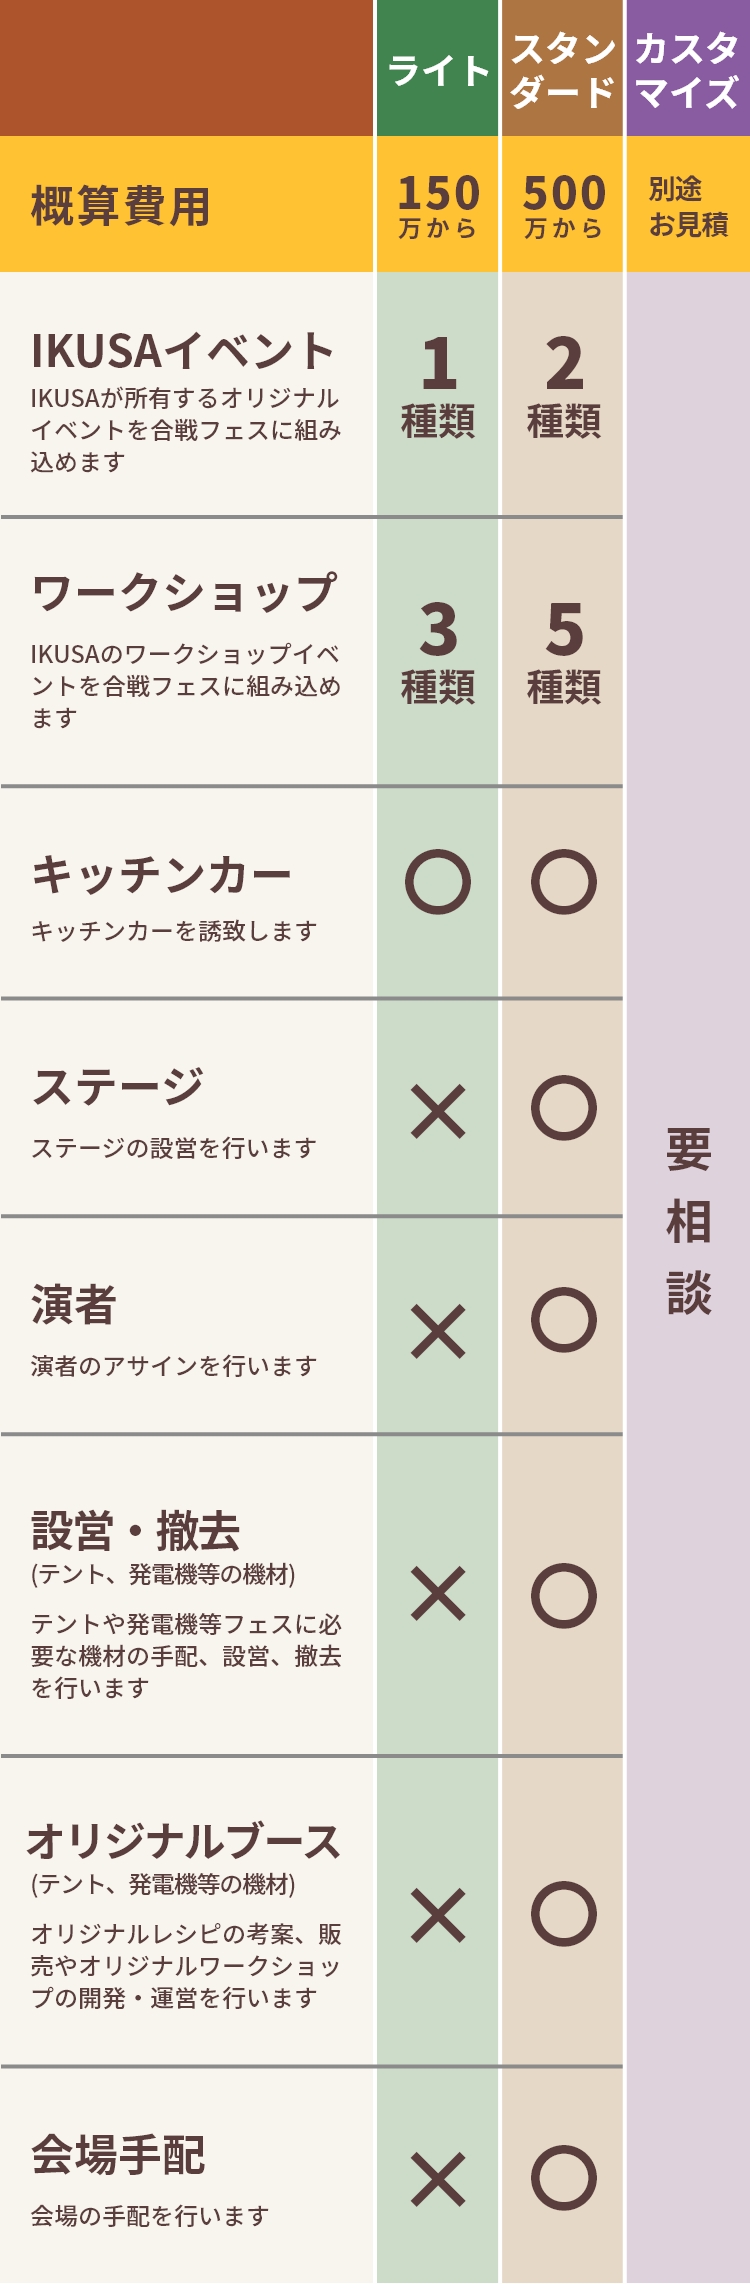Click the circle mark for ステージ row
This screenshot has width=750, height=2284.
(564, 1108)
